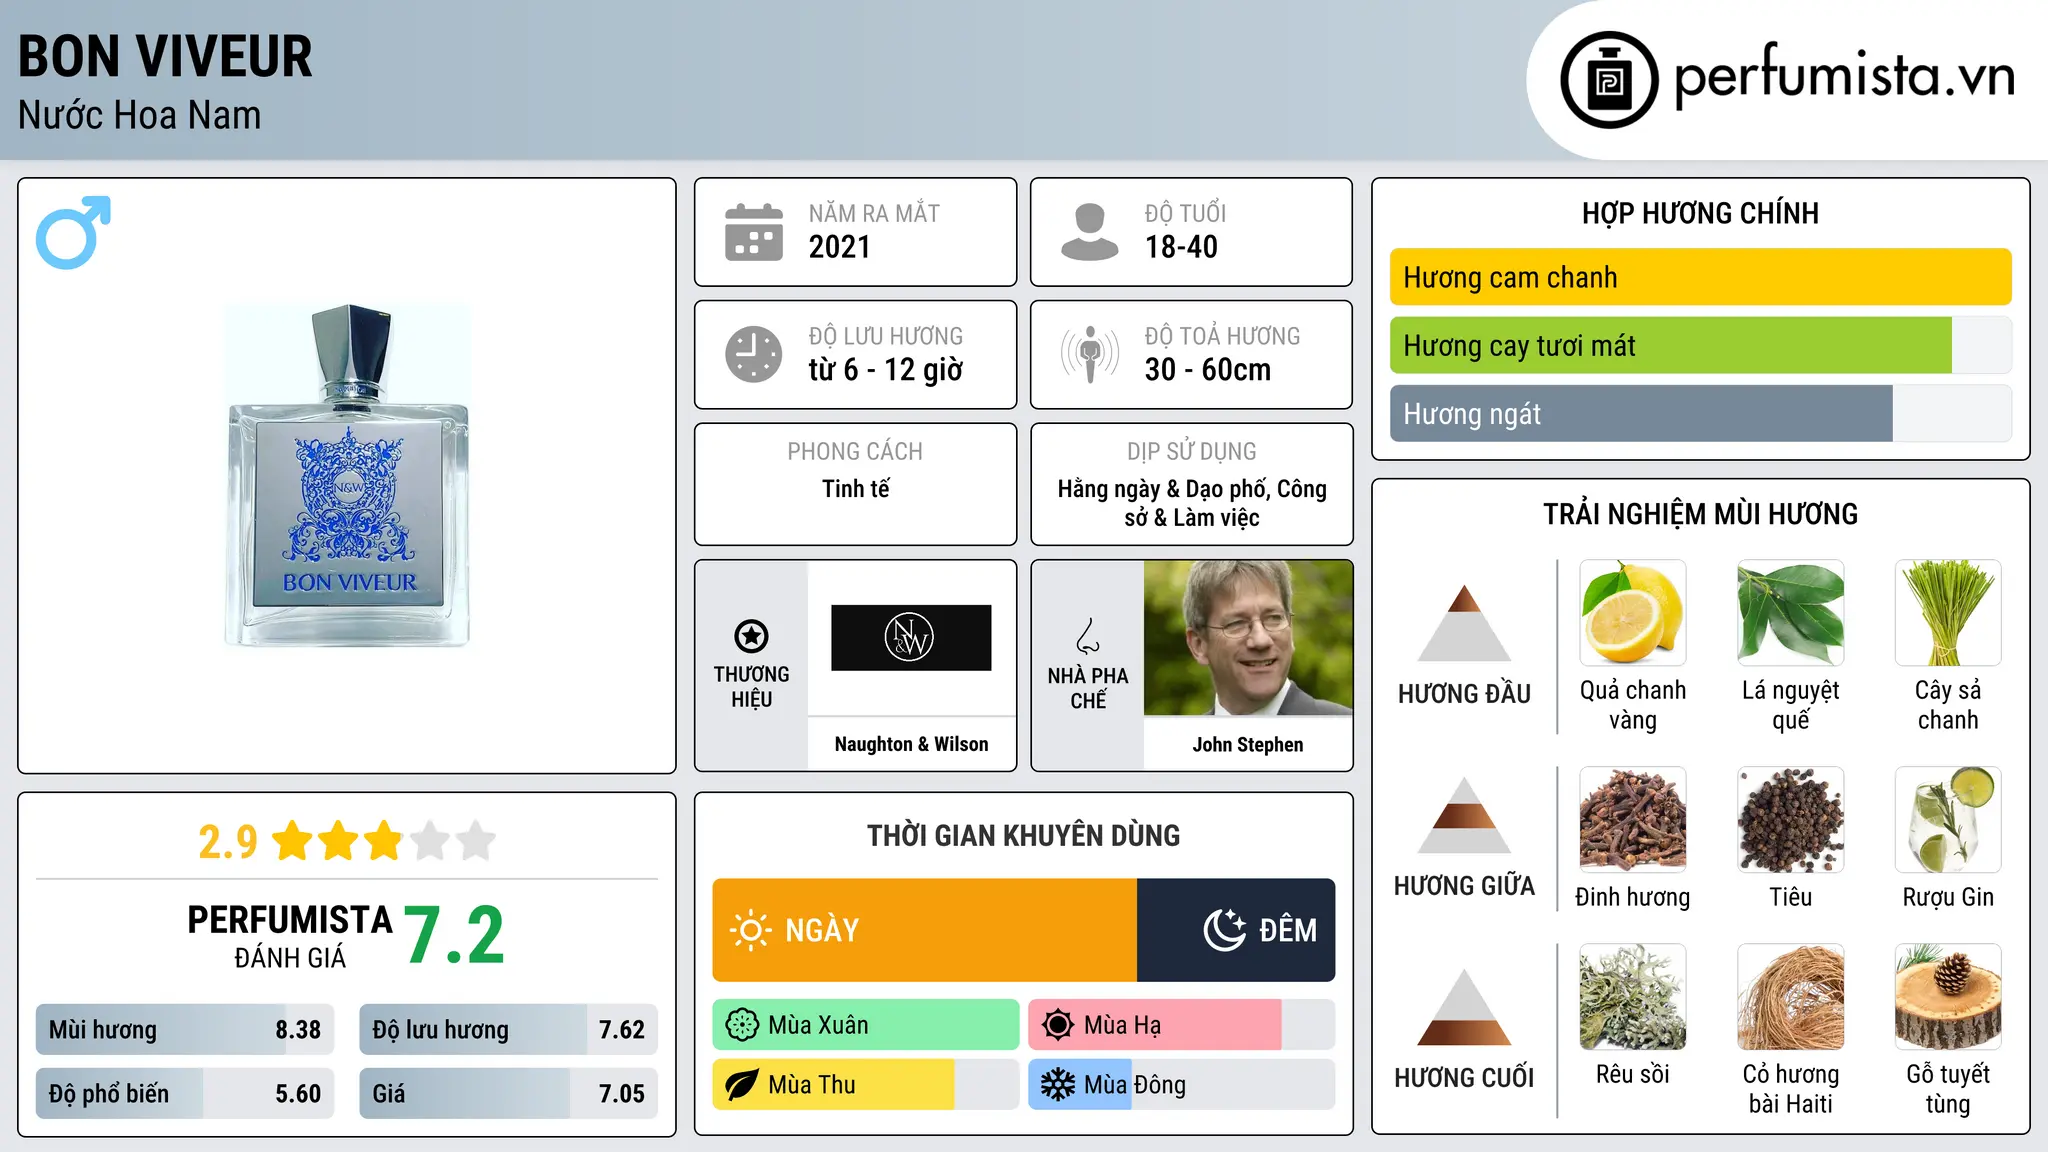This screenshot has width=2048, height=1152.
Task: Click the Độ phổ biến 5.60 score bar
Action: (x=185, y=1094)
